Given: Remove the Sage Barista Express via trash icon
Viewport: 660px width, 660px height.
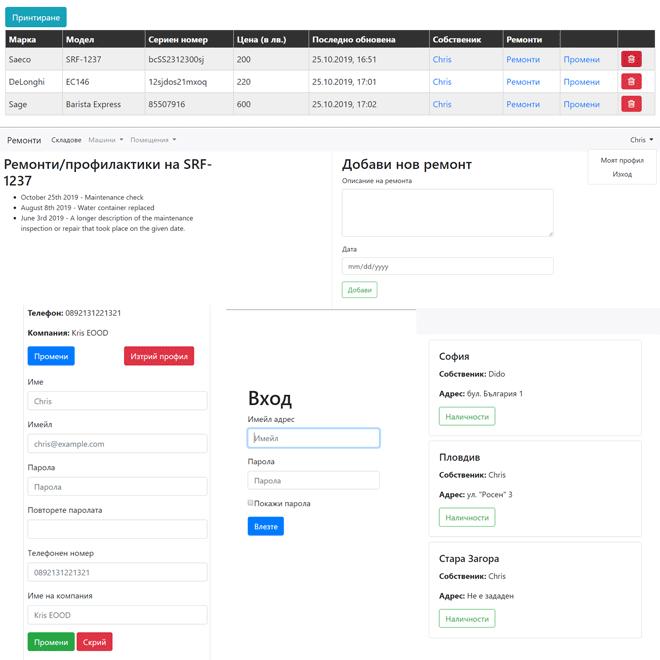Looking at the screenshot, I should tap(631, 104).
